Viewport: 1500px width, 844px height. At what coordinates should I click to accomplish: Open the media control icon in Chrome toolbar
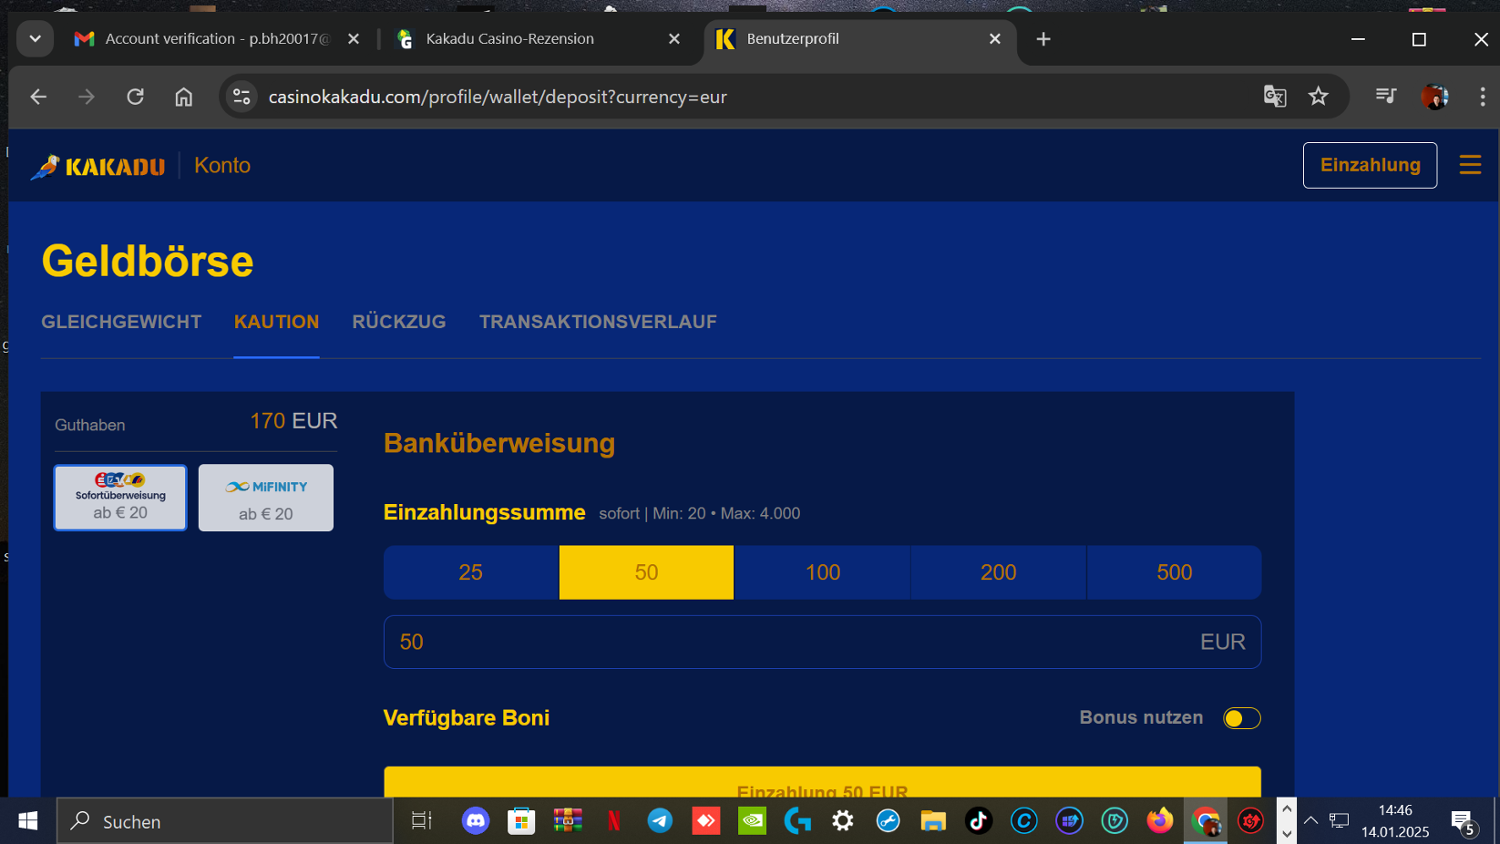point(1385,96)
